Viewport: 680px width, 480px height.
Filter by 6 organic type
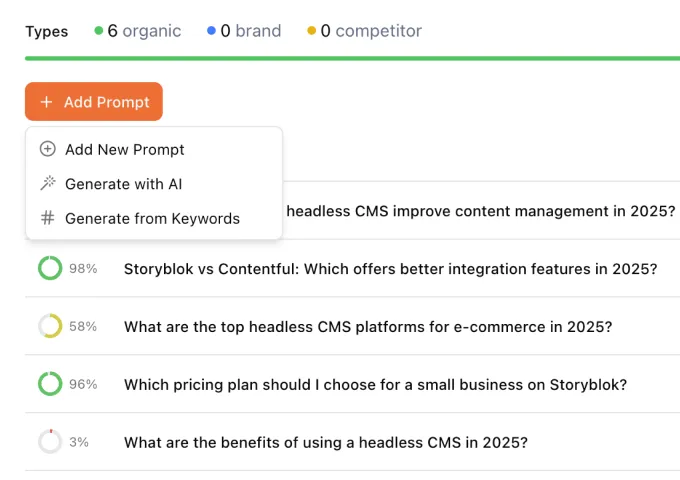[x=138, y=31]
